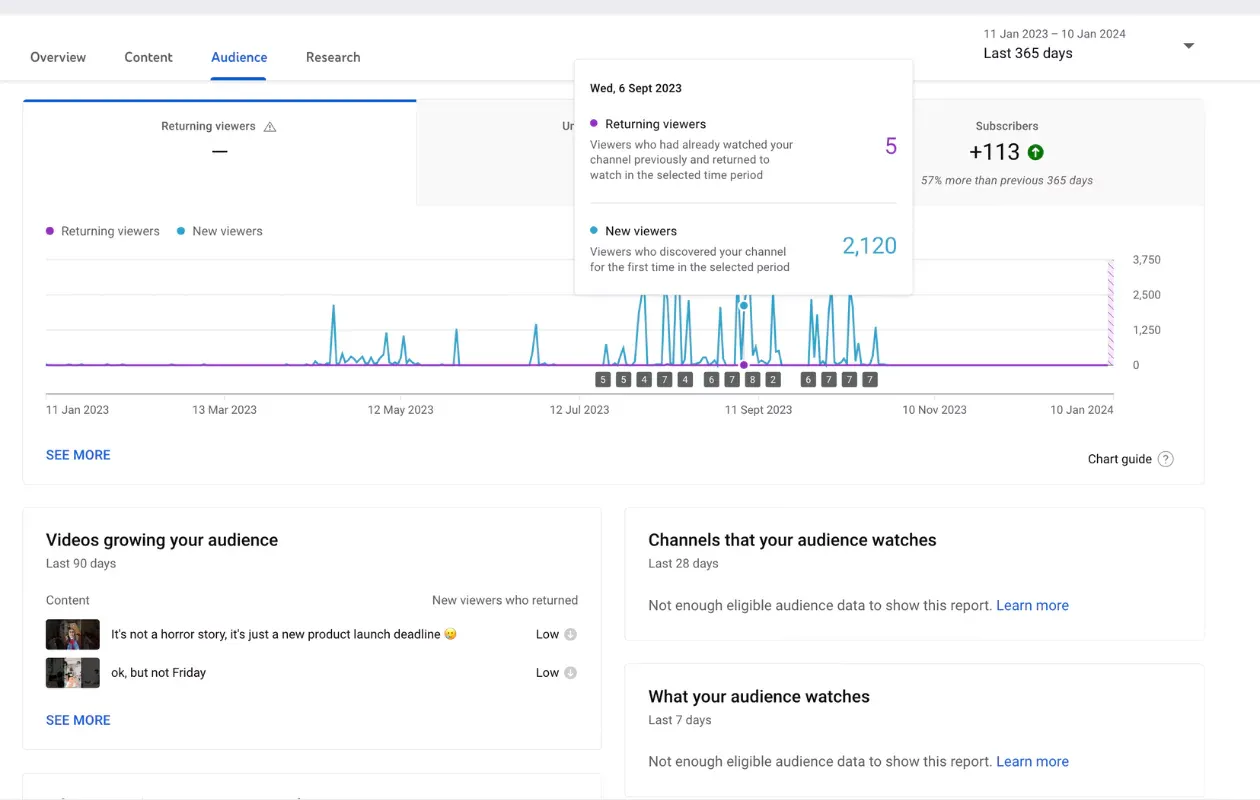1260x800 pixels.
Task: Click SEE MORE under the viewers chart
Action: (78, 455)
